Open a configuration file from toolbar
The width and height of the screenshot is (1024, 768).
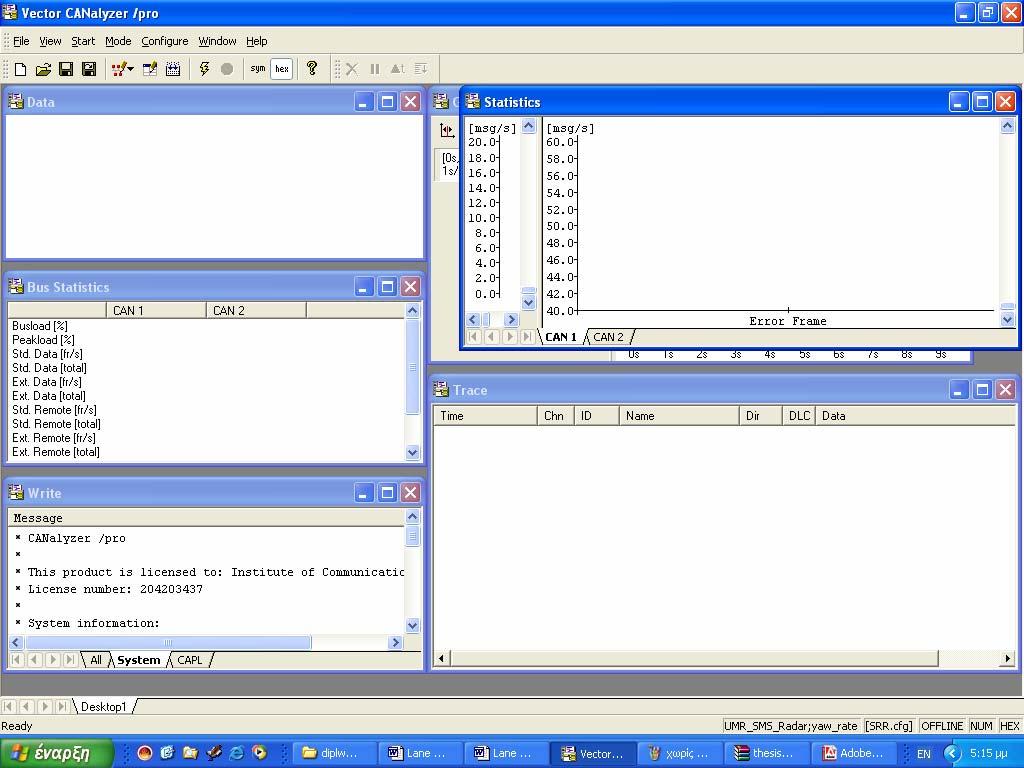[x=43, y=69]
